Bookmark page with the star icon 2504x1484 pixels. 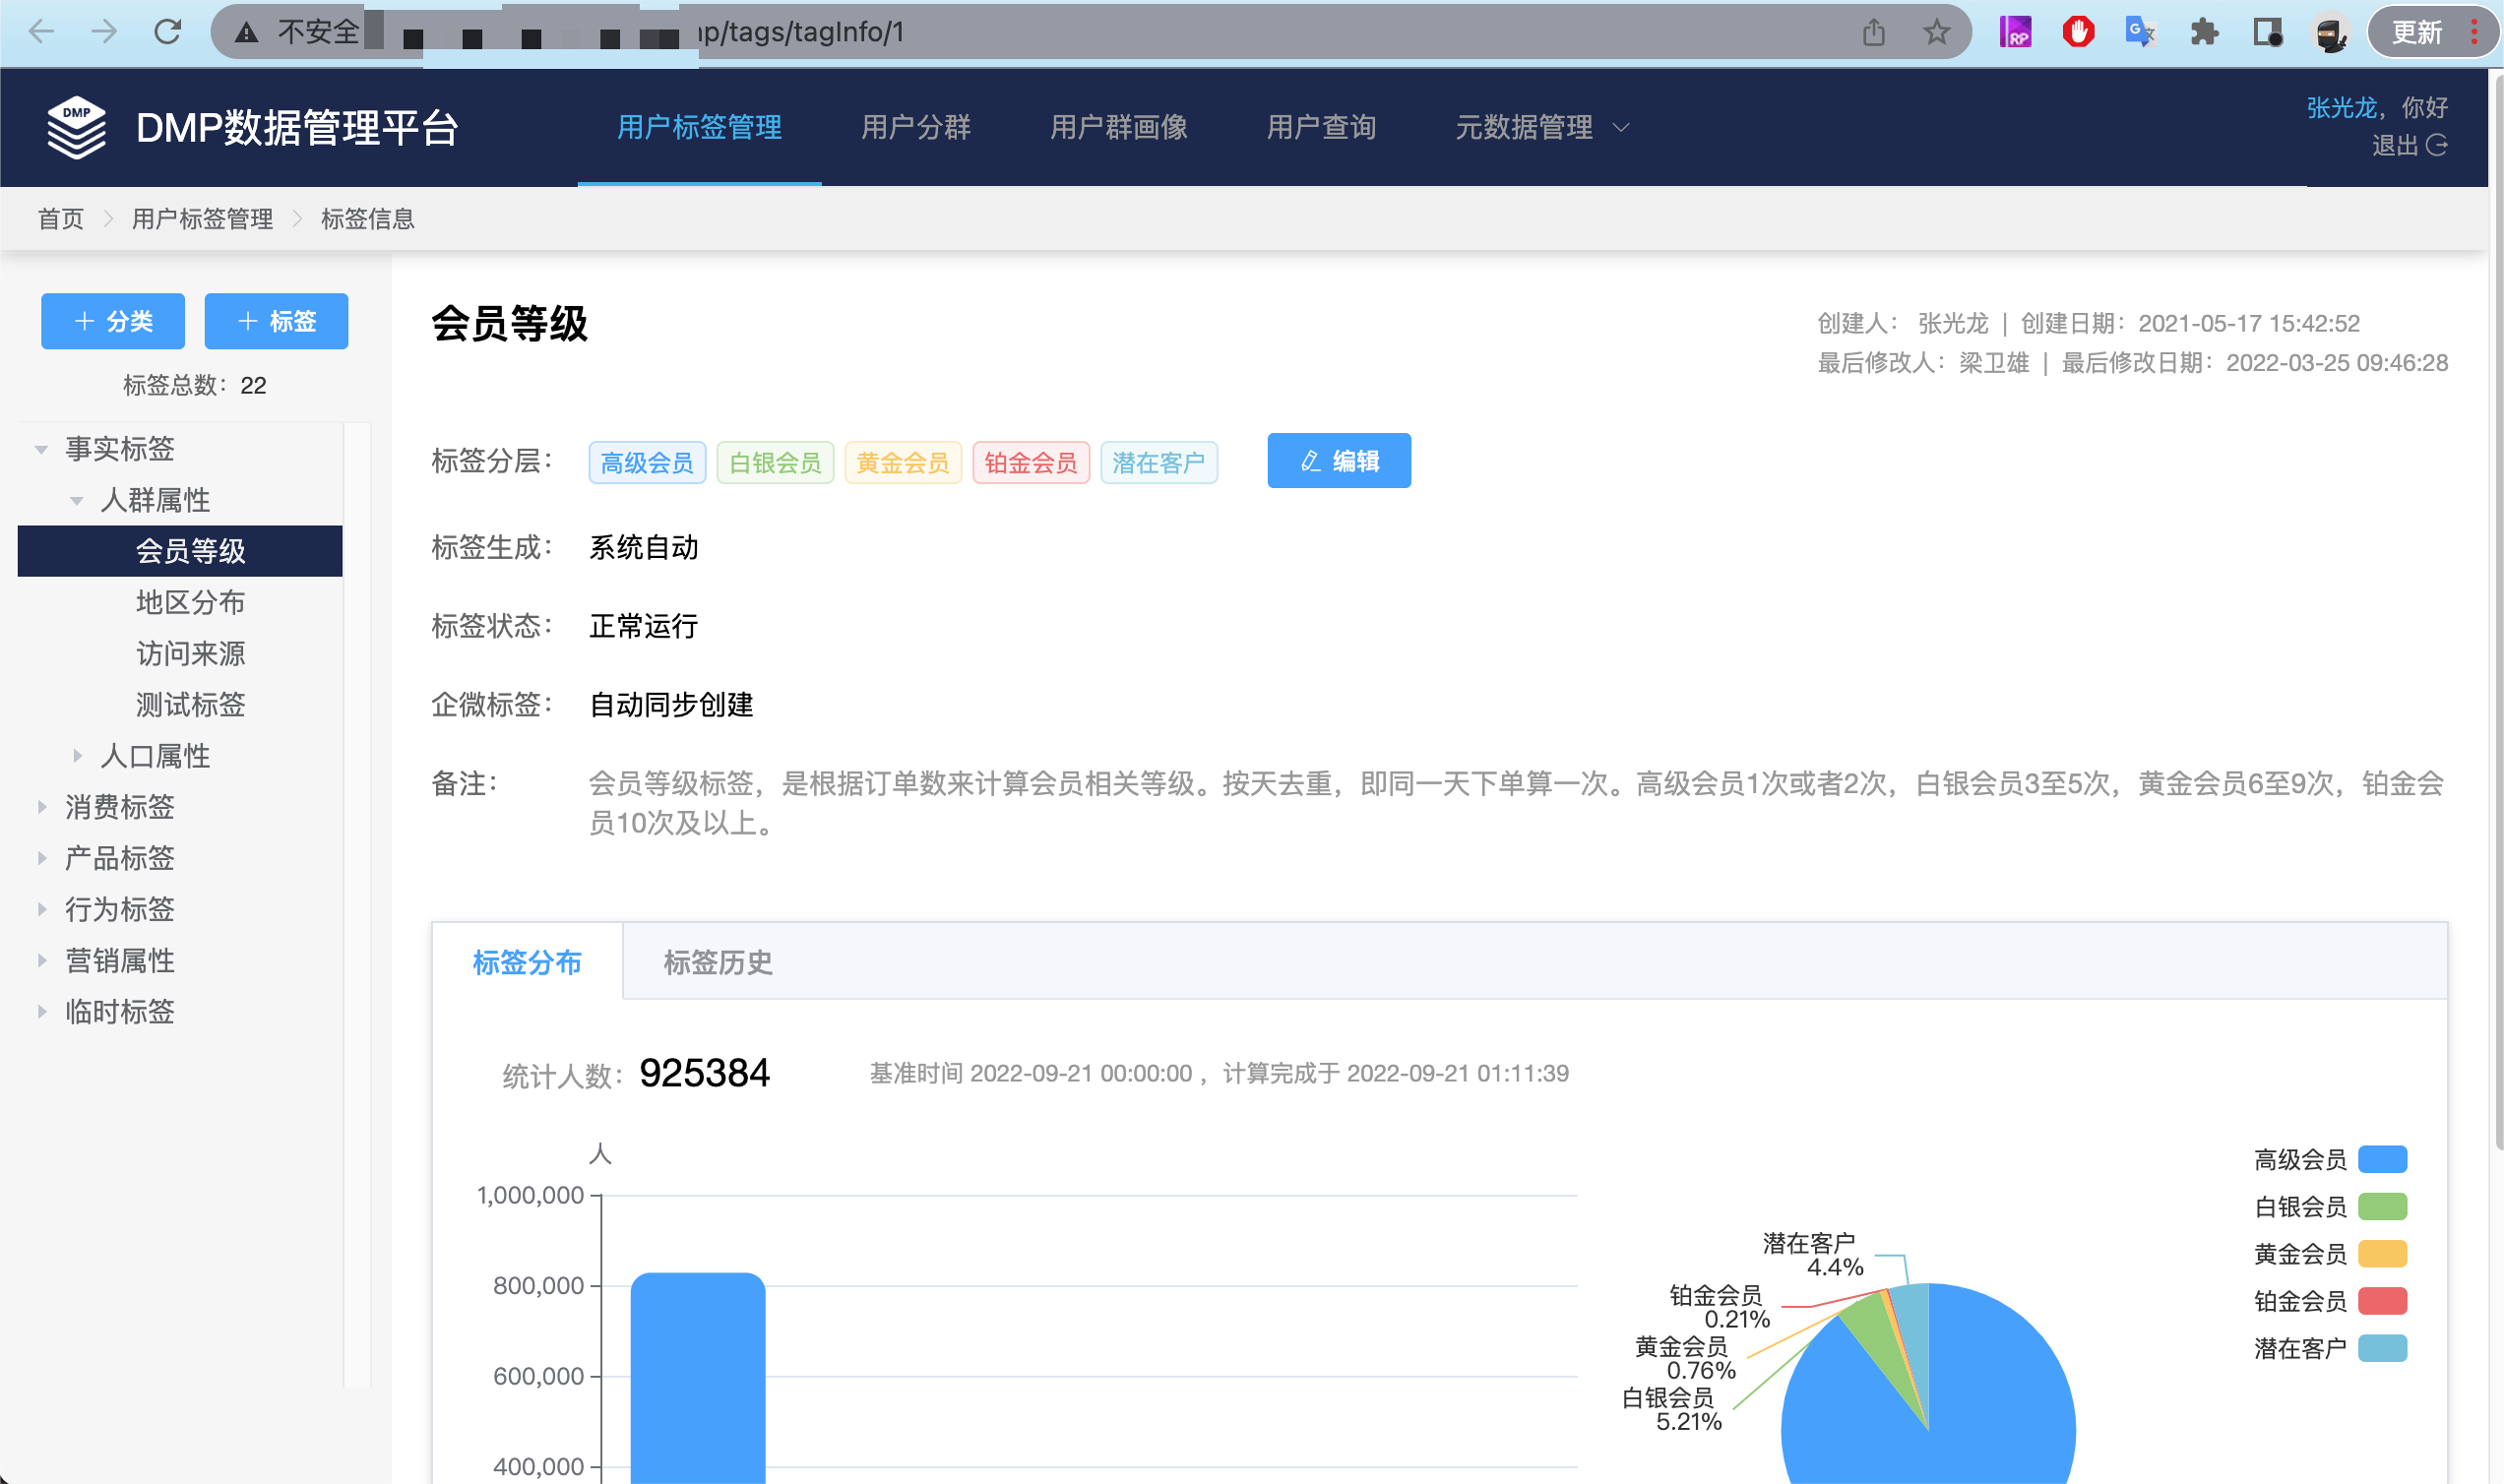pyautogui.click(x=1937, y=33)
